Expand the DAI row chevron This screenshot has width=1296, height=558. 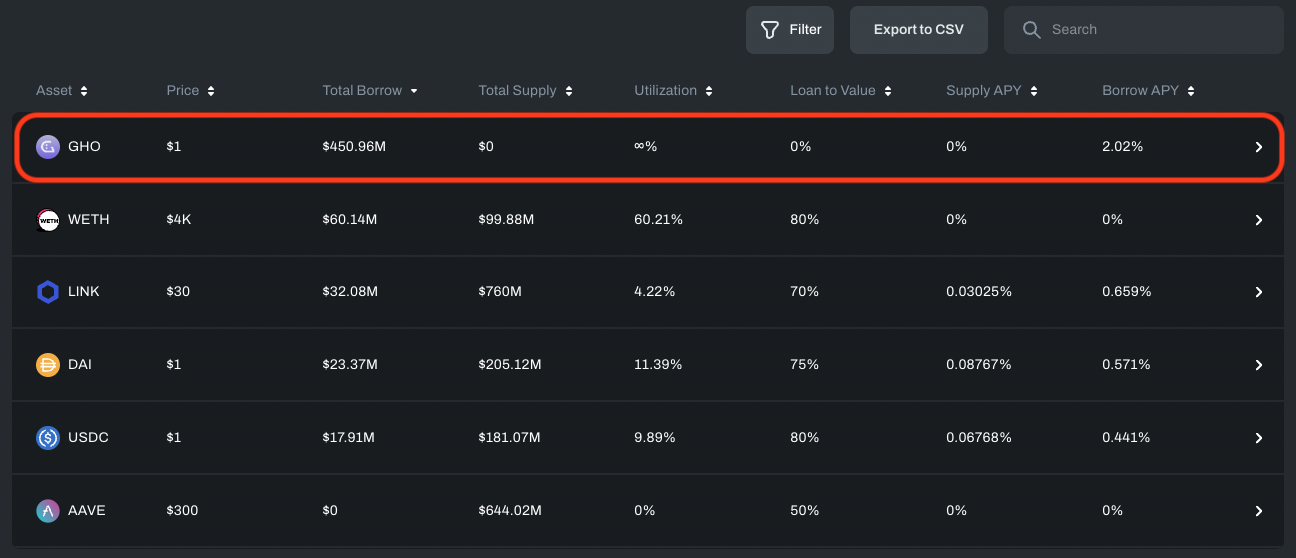tap(1259, 365)
